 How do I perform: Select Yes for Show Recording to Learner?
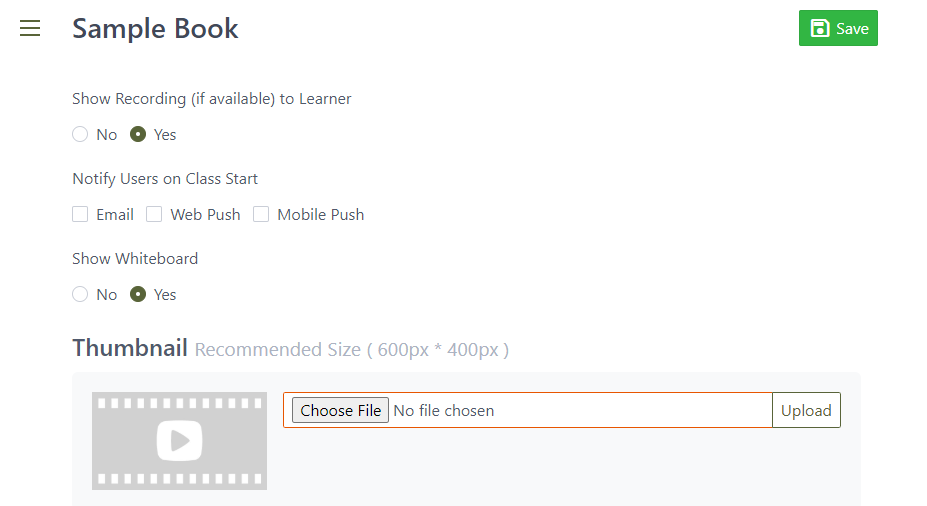pyautogui.click(x=139, y=135)
